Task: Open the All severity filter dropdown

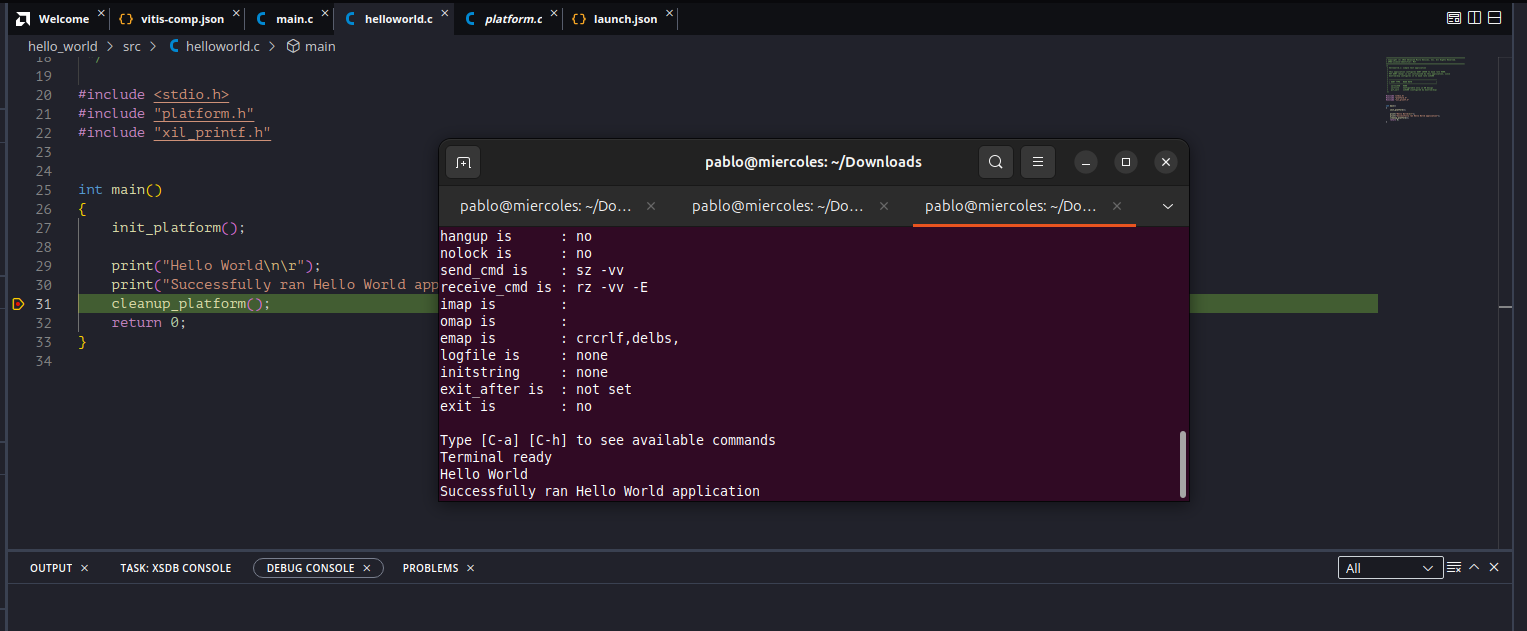Action: [1390, 567]
